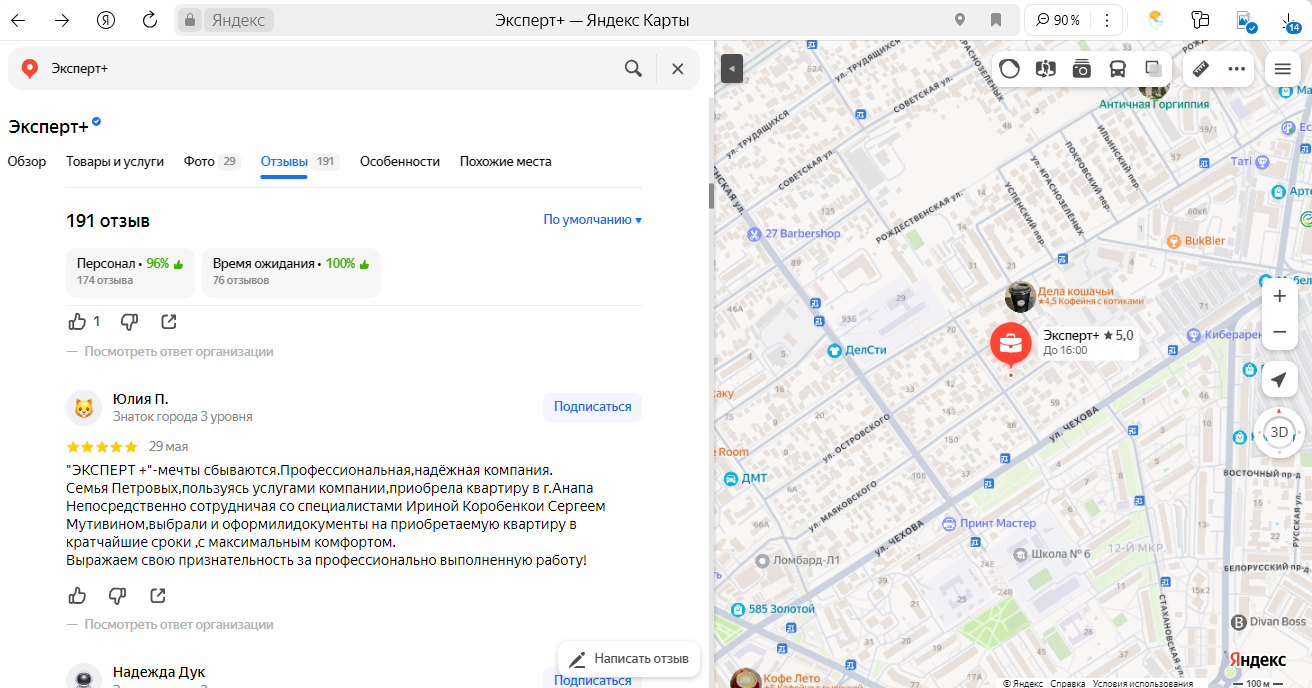Open the 'Товары и услуги' tab

point(115,162)
